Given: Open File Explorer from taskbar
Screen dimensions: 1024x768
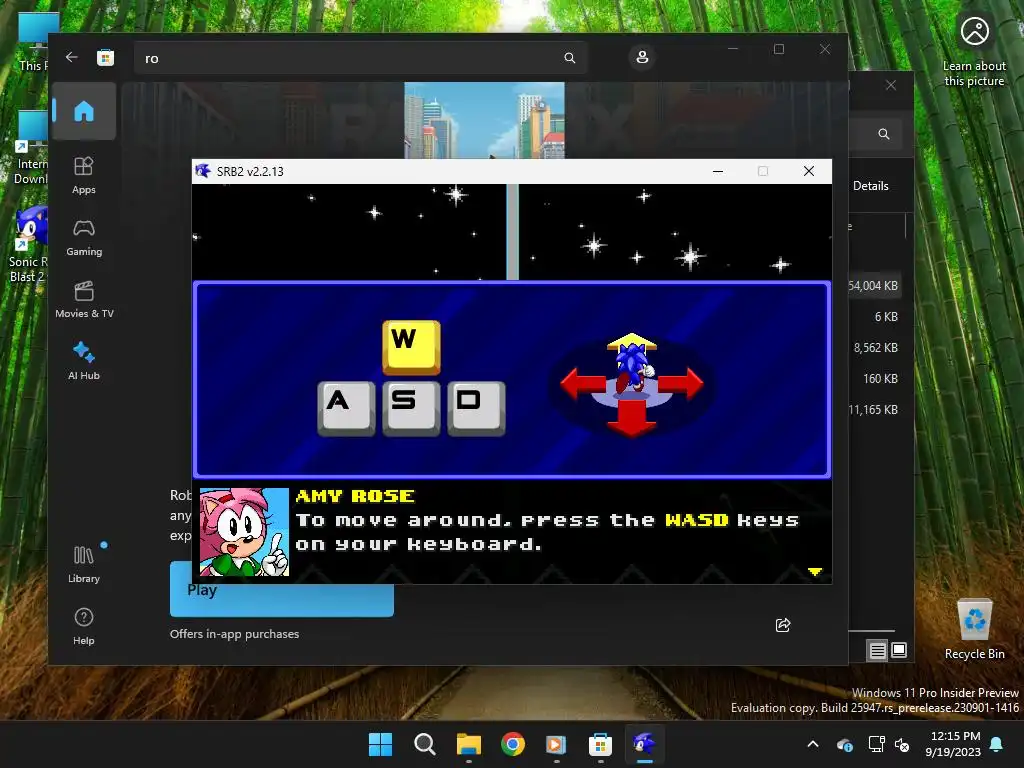Looking at the screenshot, I should pos(468,744).
